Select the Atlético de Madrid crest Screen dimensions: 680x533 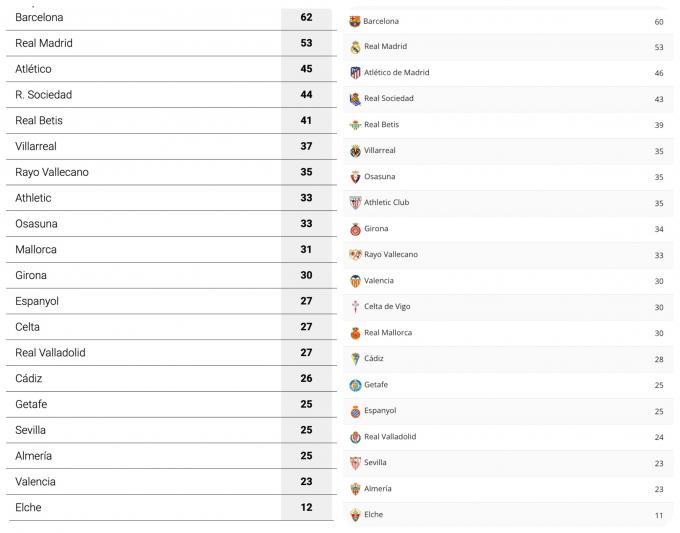tap(355, 73)
